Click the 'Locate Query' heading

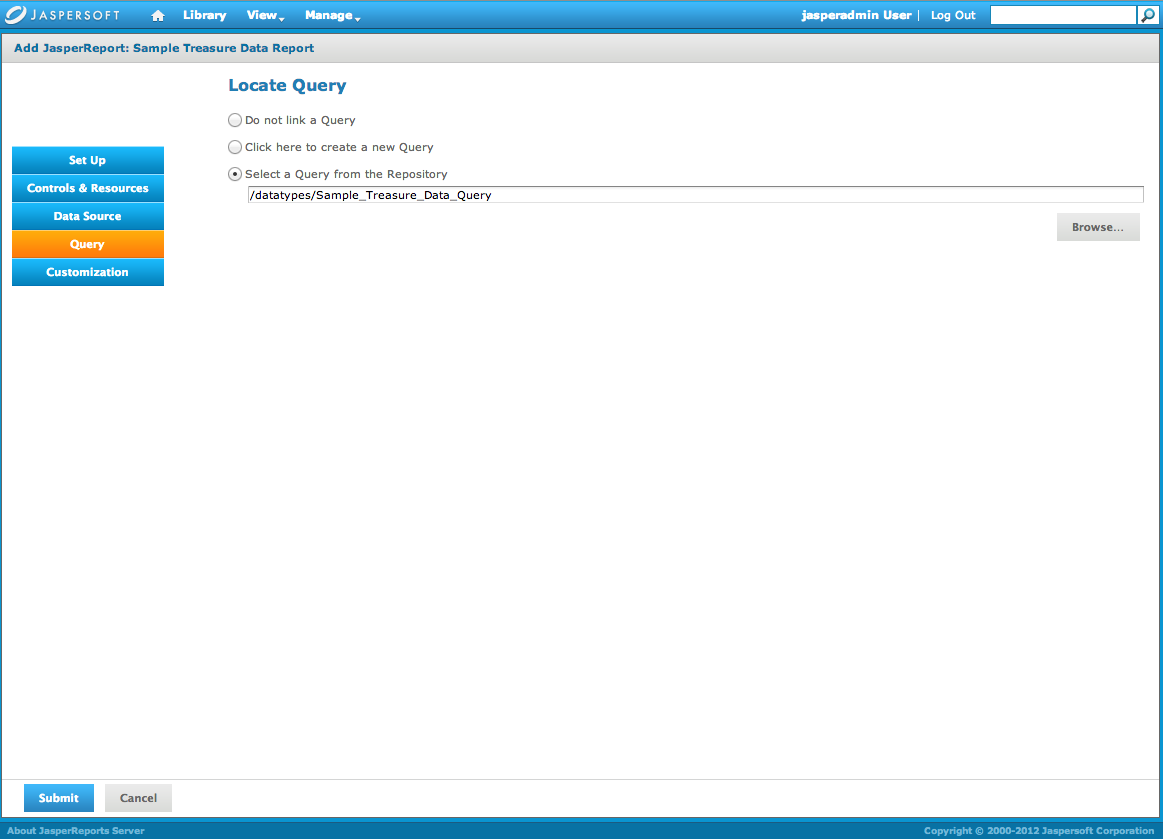click(287, 85)
